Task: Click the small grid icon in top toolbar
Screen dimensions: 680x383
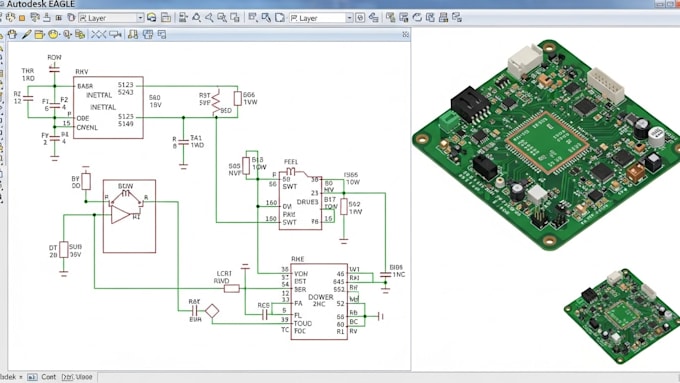Action: [59, 18]
